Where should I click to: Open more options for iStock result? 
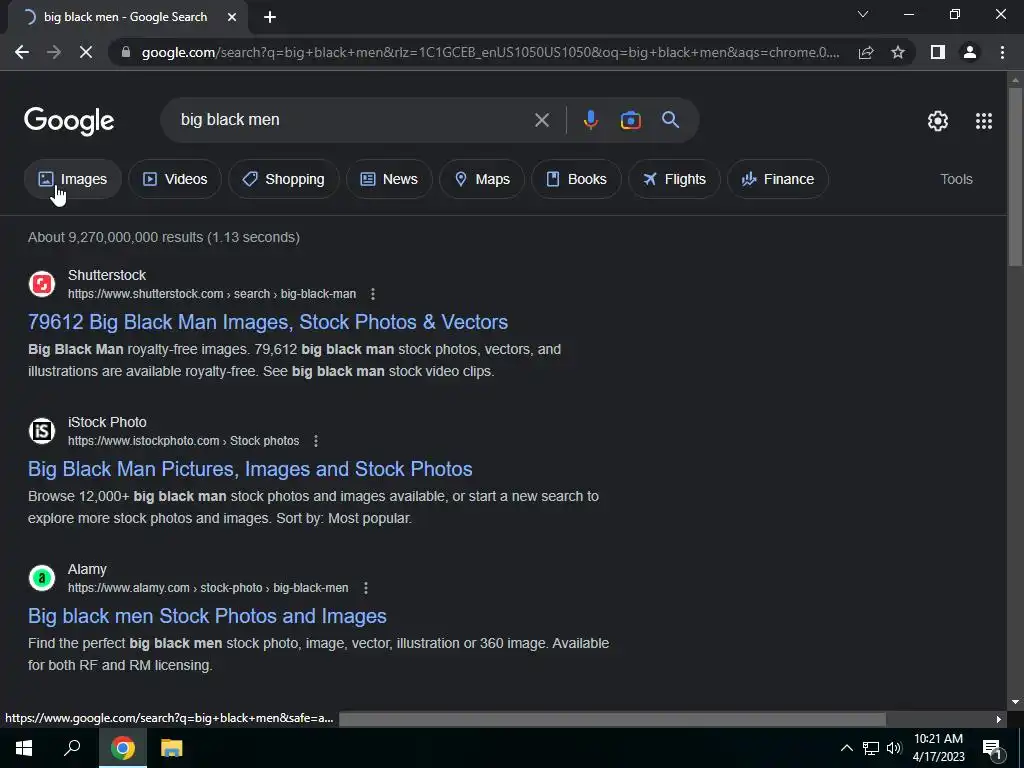tap(316, 441)
